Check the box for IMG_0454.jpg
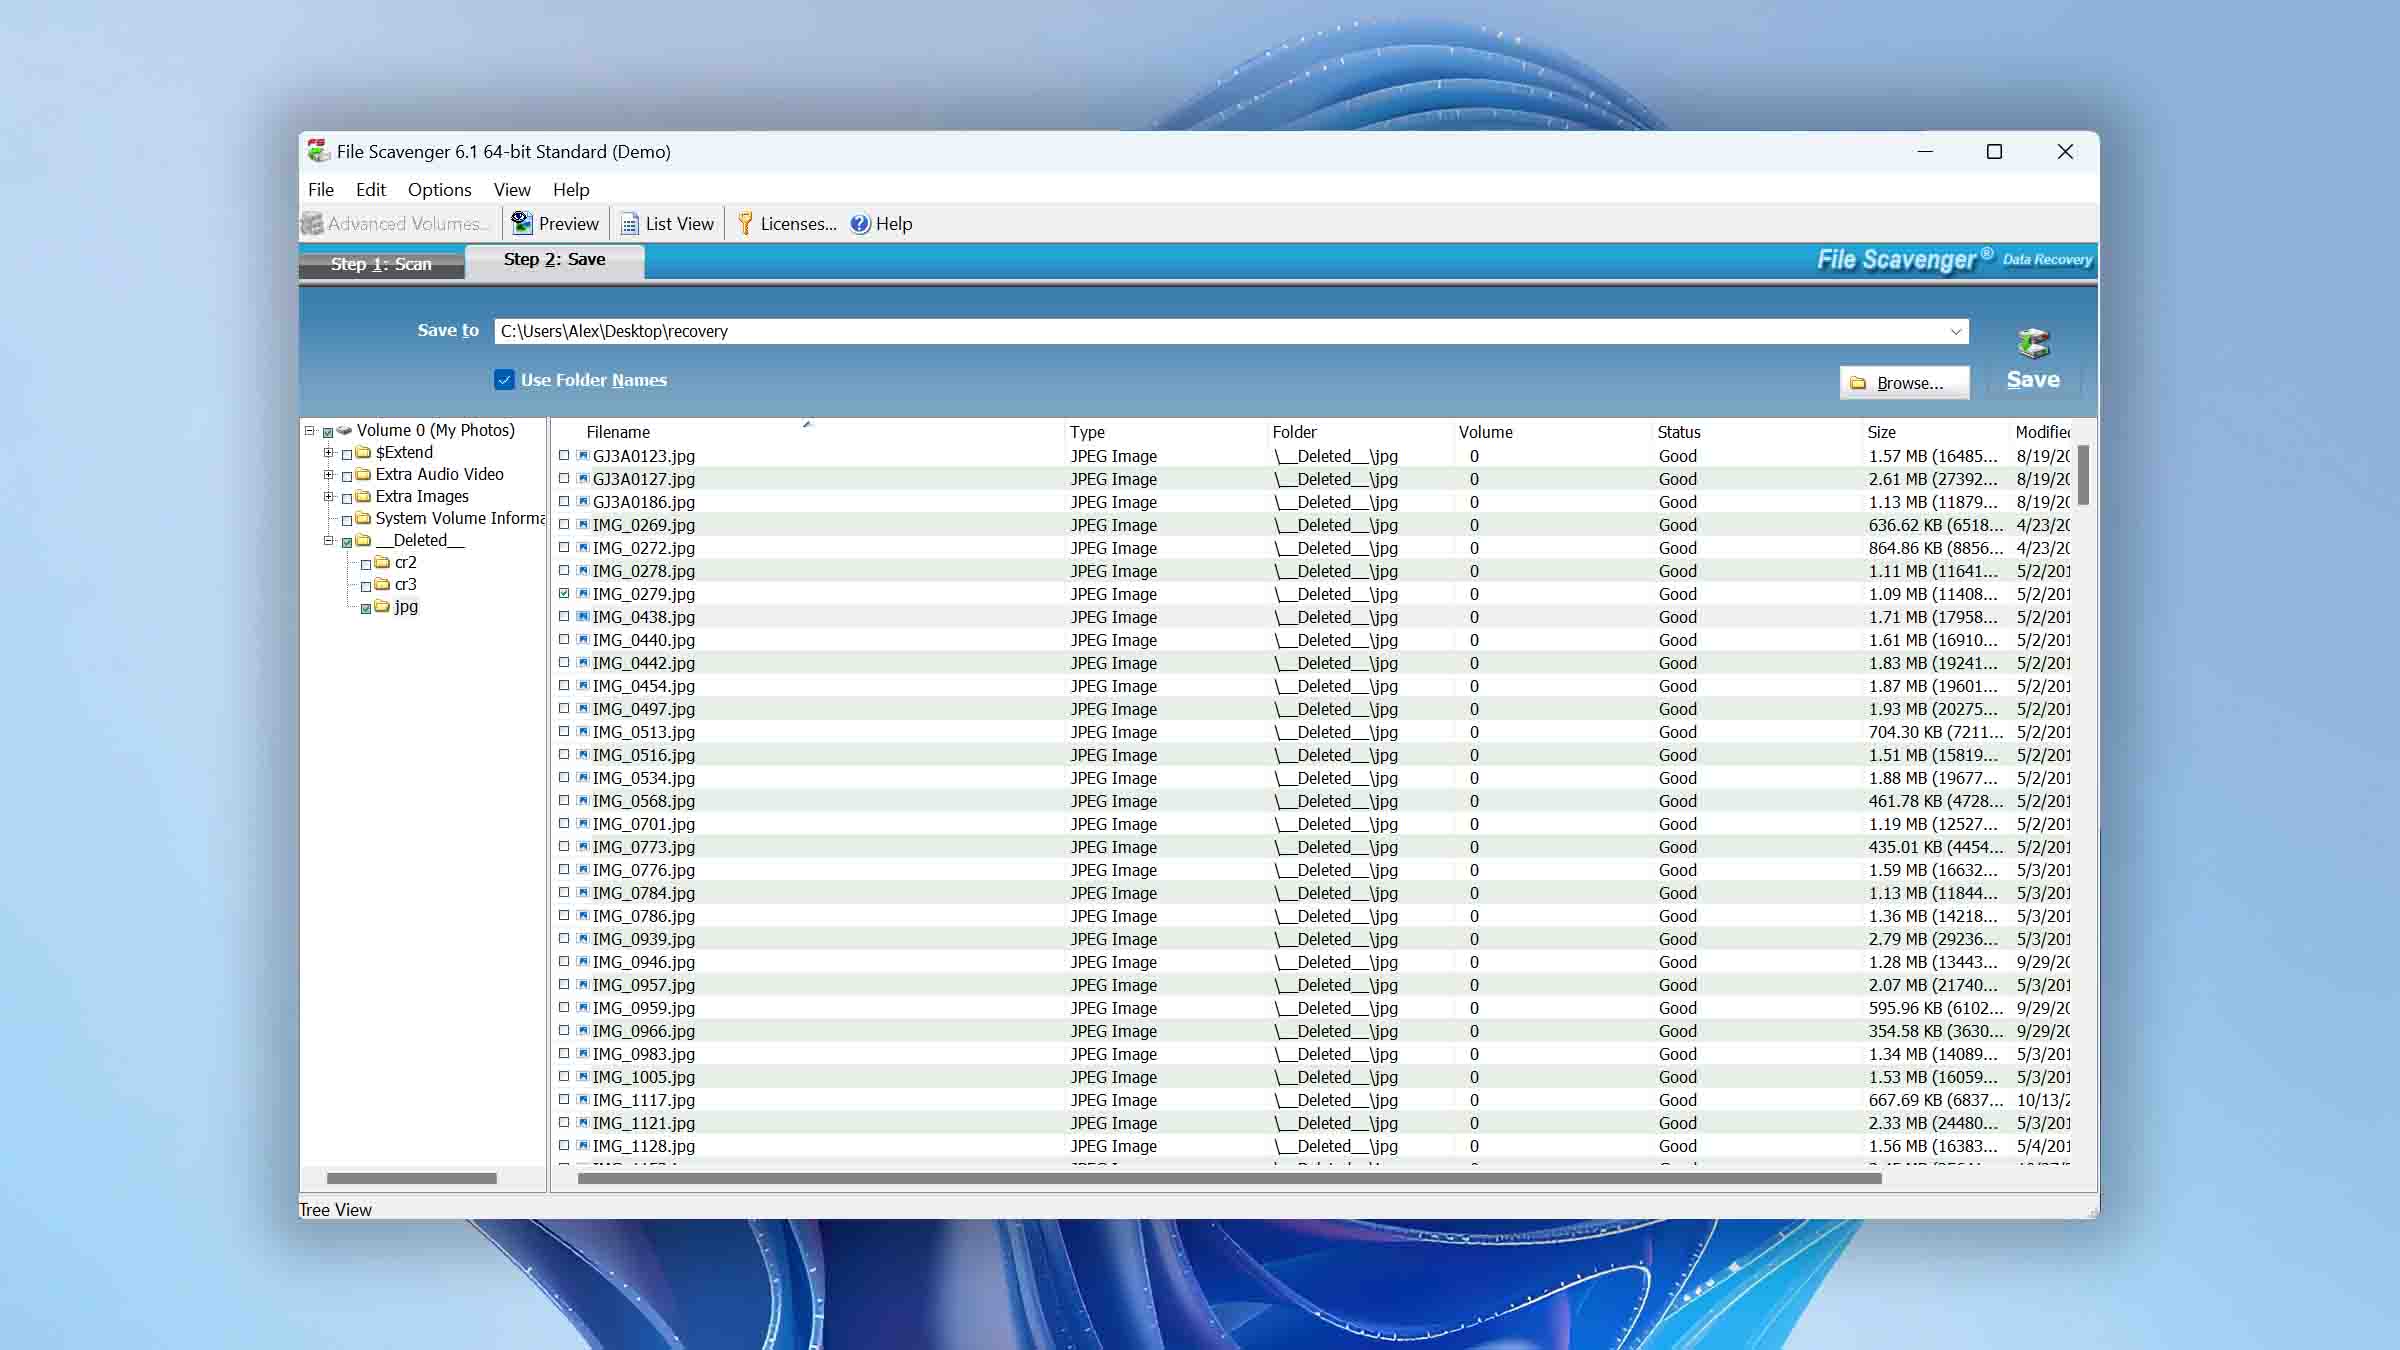Viewport: 2400px width, 1350px height. [564, 685]
